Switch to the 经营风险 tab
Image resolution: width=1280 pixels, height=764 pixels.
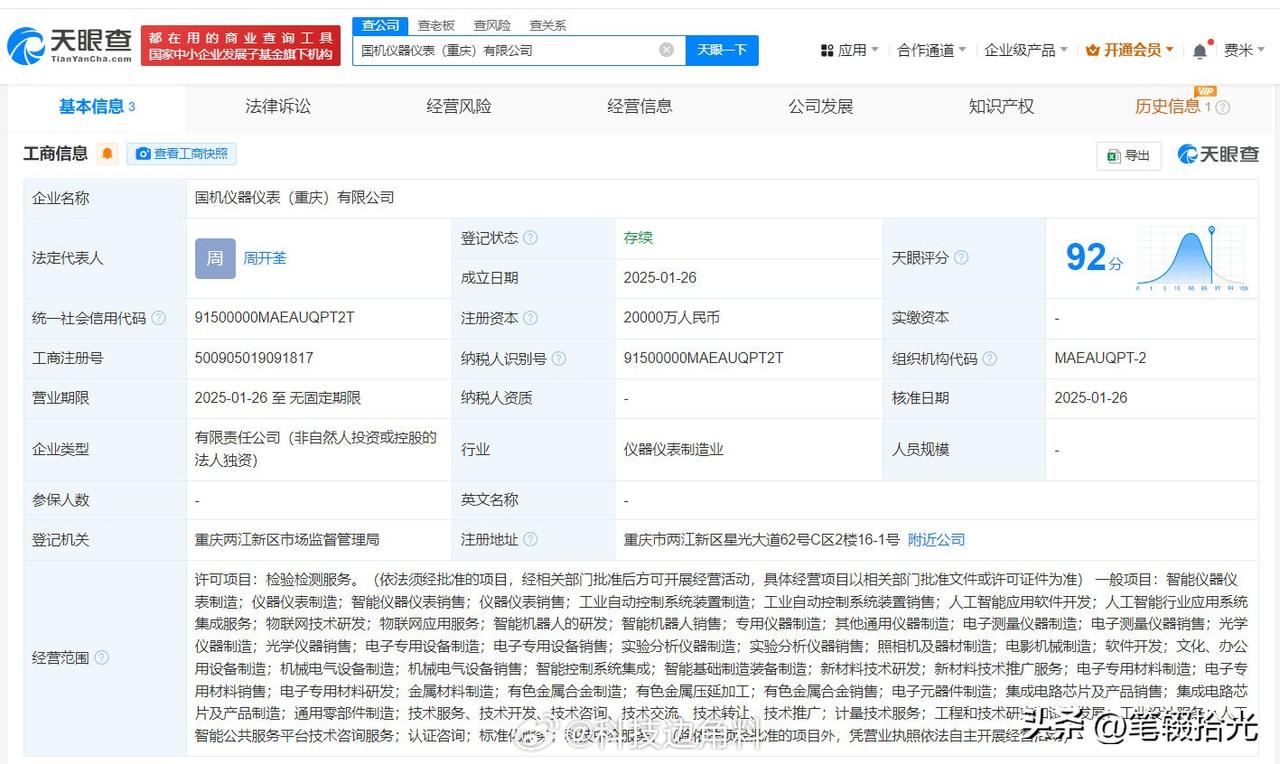459,107
